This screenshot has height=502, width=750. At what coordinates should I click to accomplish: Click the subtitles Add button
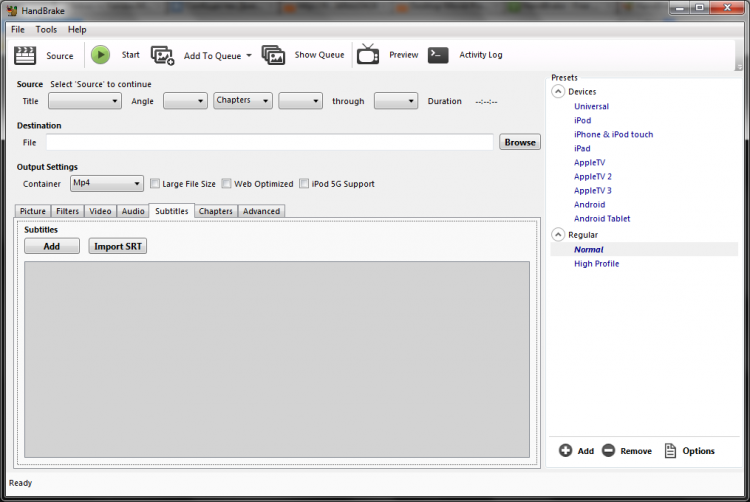pyautogui.click(x=52, y=246)
